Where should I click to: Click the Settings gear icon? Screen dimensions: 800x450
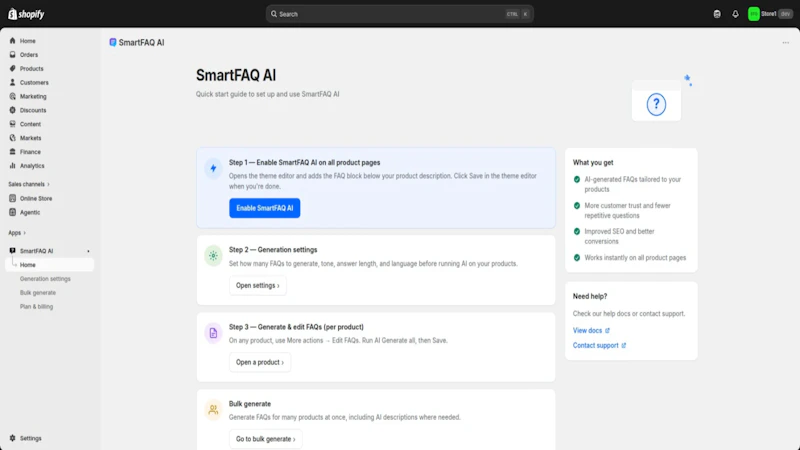click(12, 438)
